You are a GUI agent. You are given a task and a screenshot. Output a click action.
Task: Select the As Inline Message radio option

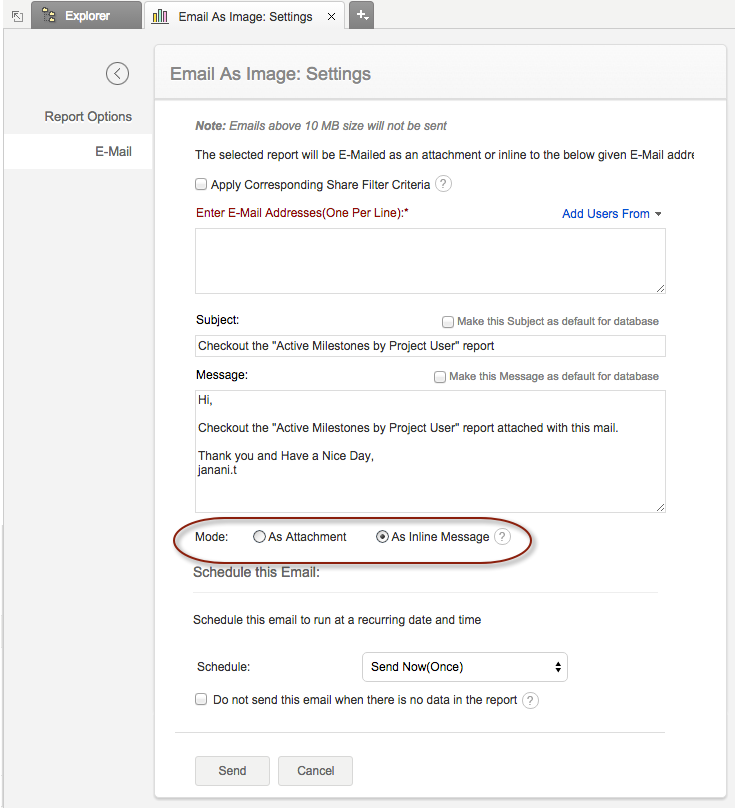click(382, 537)
